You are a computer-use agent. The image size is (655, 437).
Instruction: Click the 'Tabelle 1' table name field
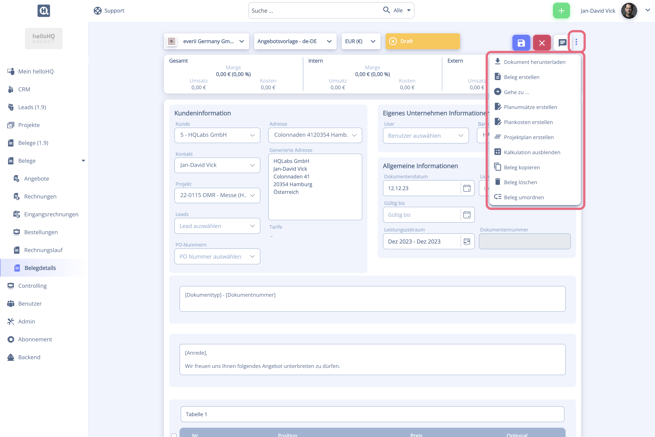[372, 414]
